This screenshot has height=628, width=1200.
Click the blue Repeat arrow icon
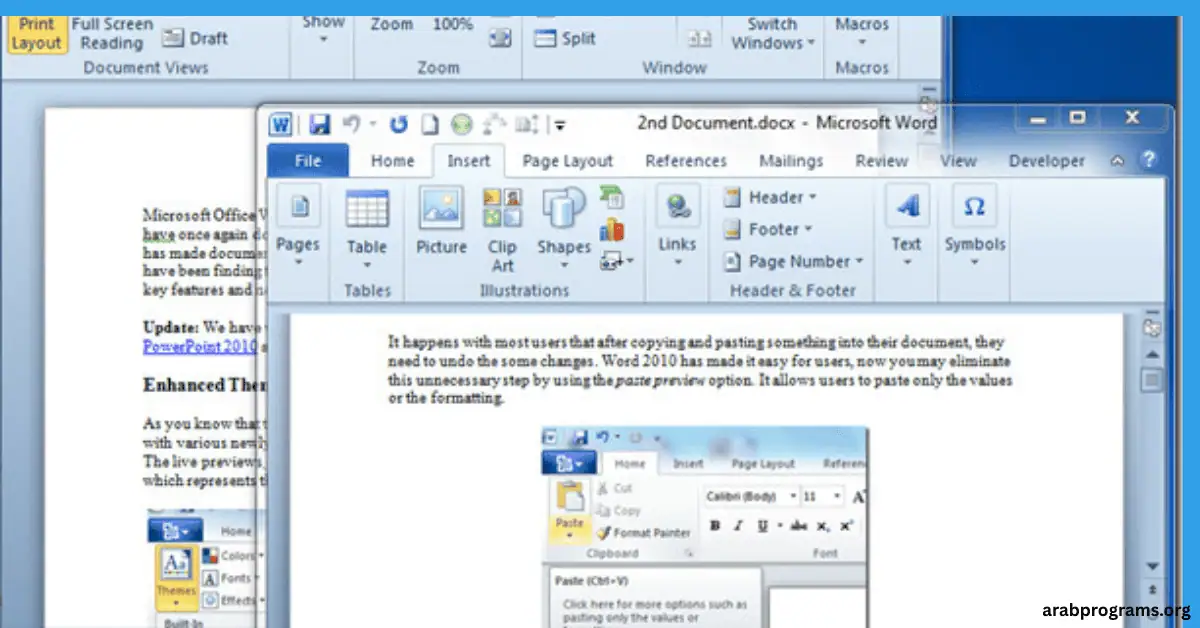[x=399, y=124]
